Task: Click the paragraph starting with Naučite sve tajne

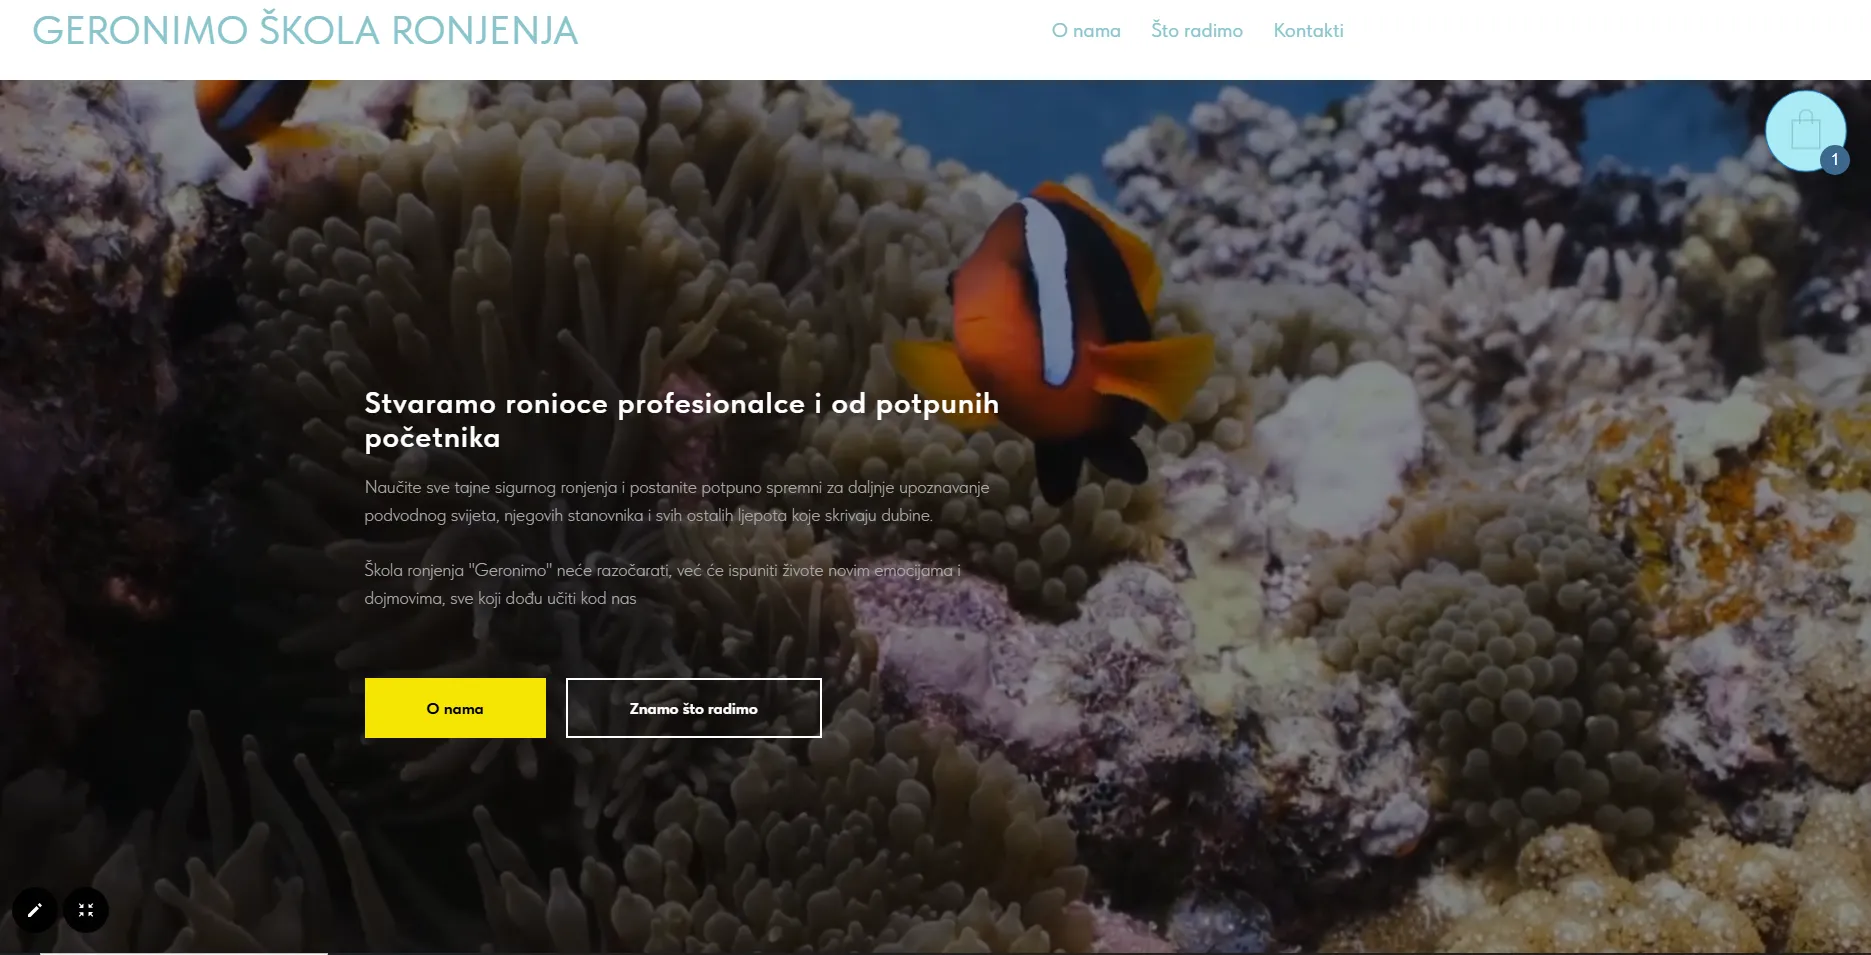Action: [x=677, y=501]
